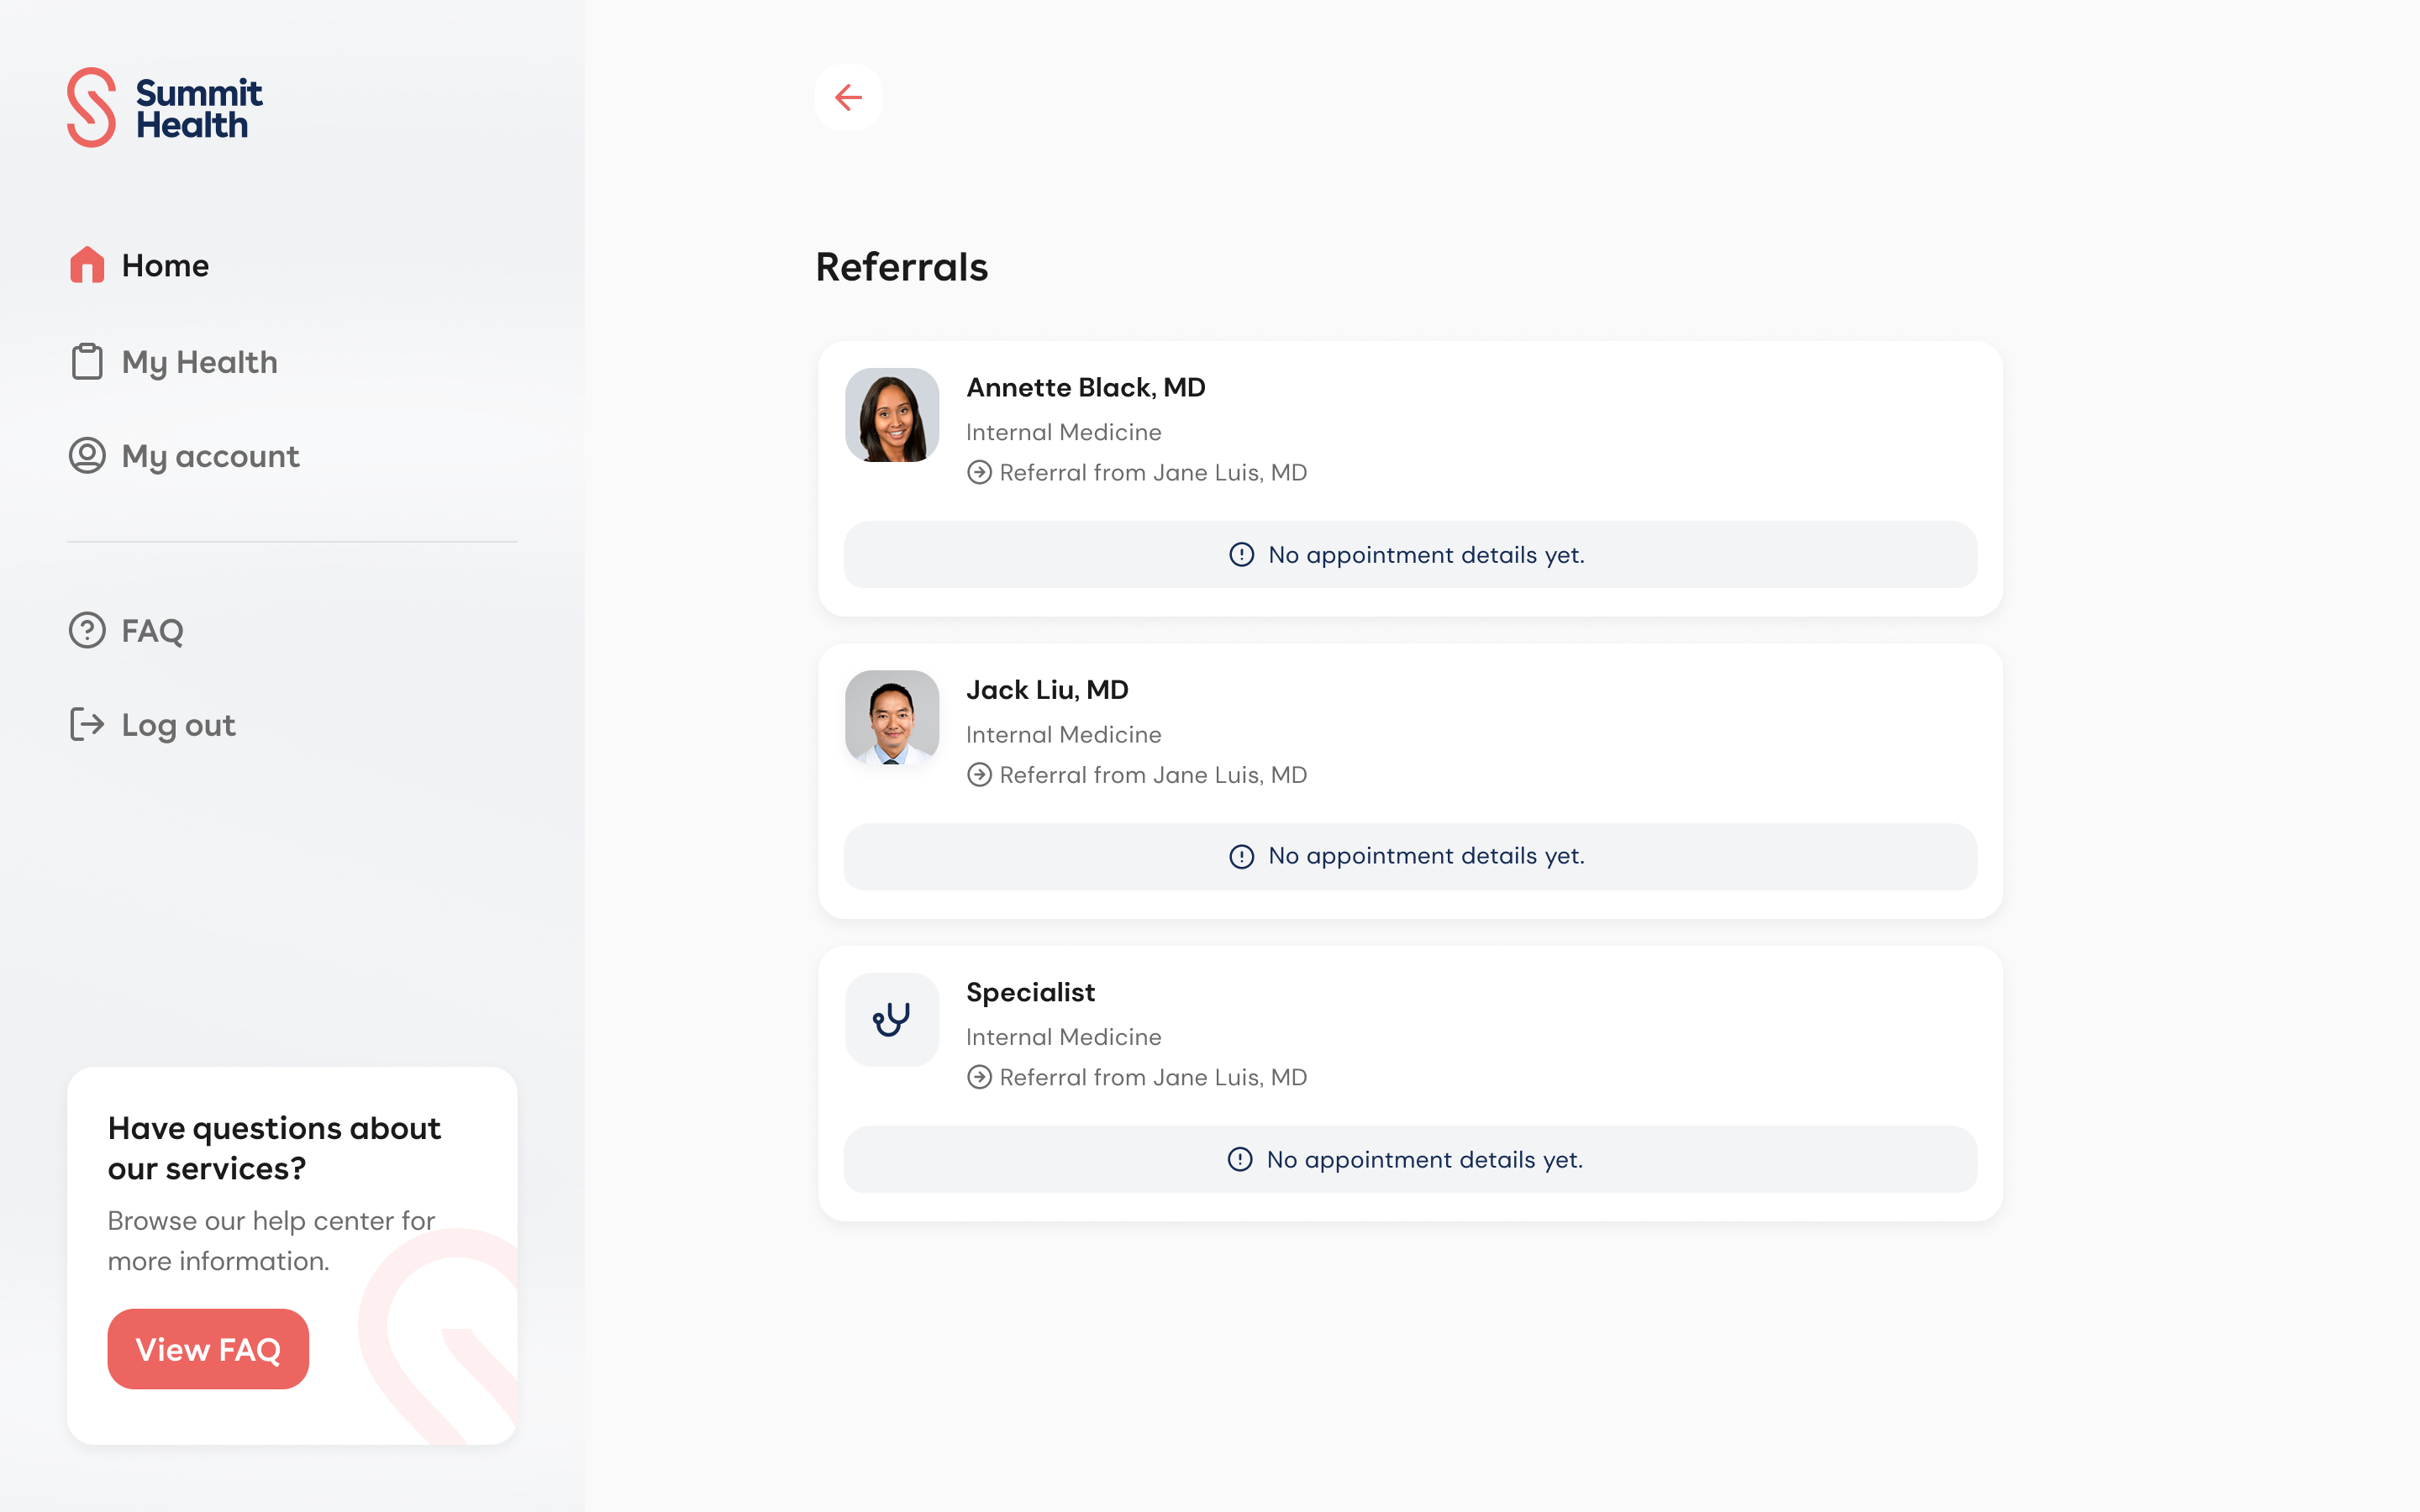
Task: Click Annette Black's no appointment notice
Action: (1410, 555)
